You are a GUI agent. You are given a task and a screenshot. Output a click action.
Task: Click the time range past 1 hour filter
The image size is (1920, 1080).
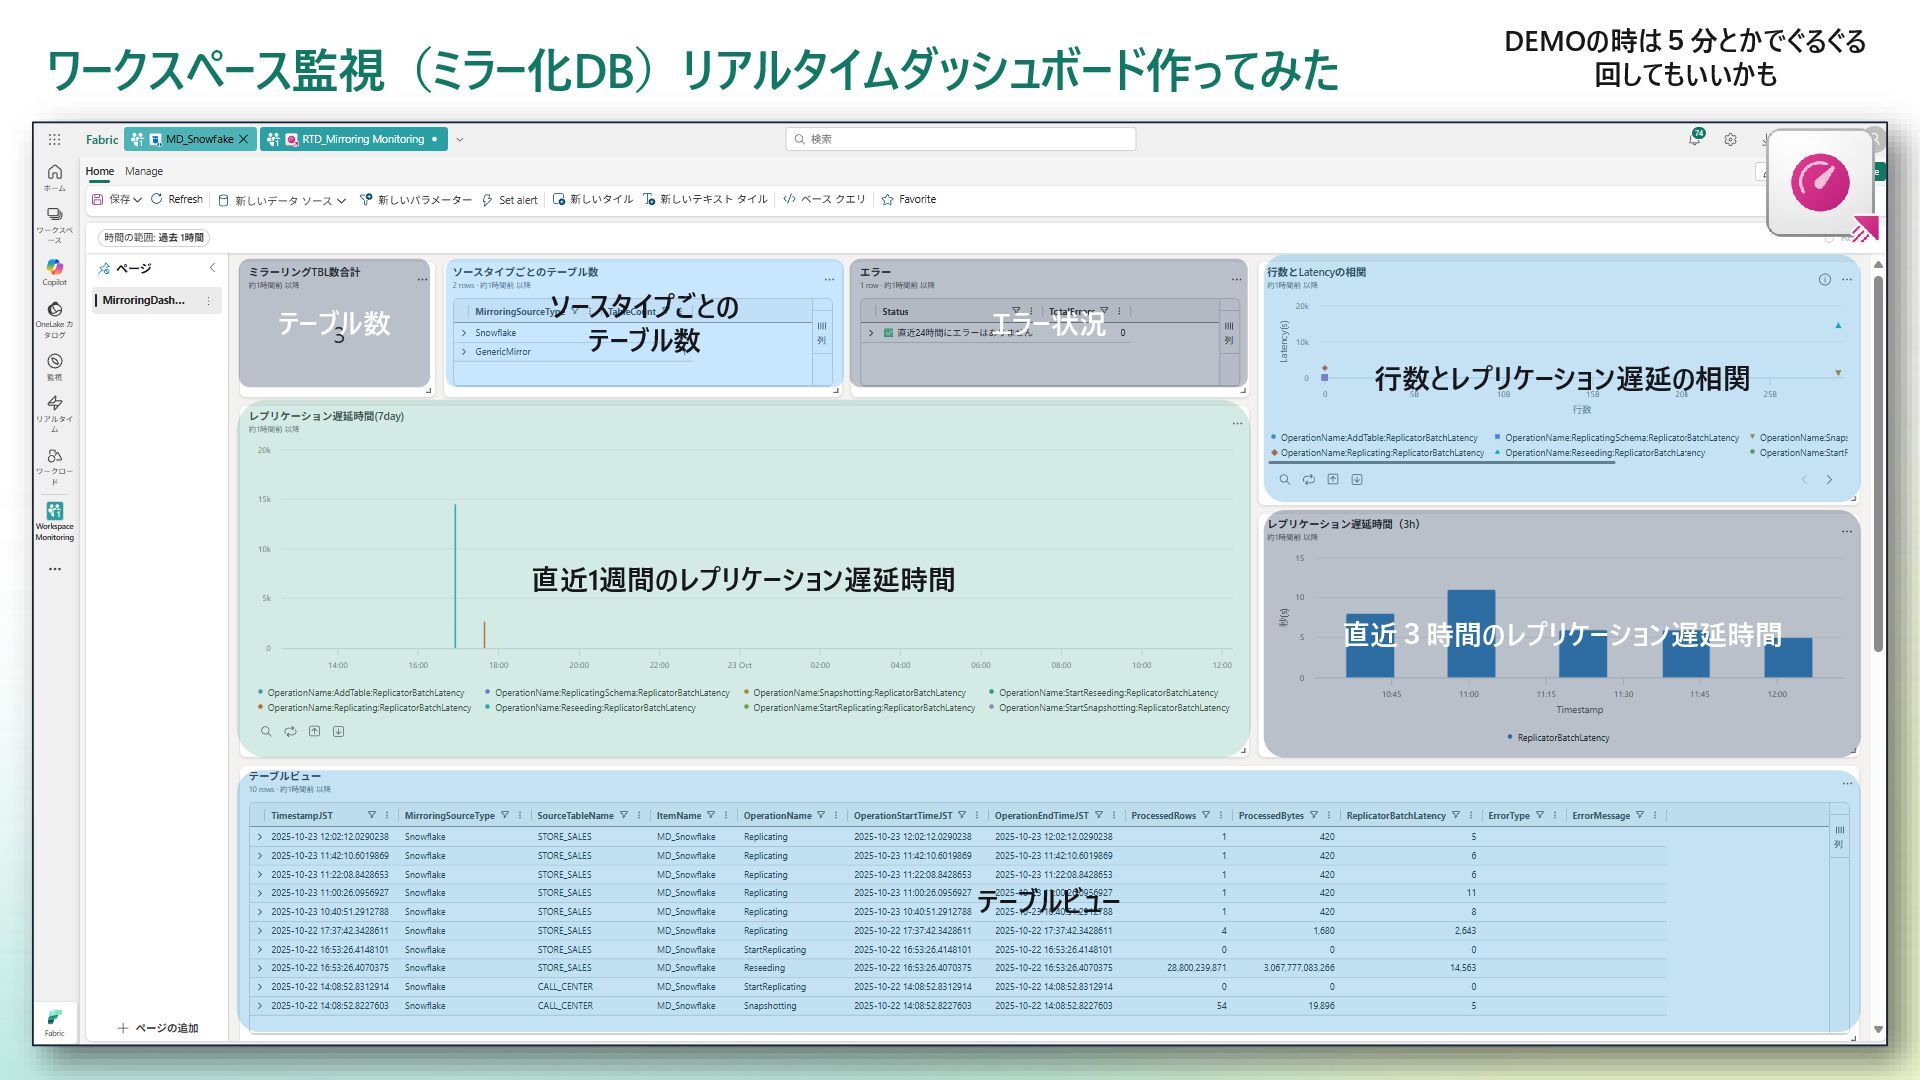pos(154,237)
